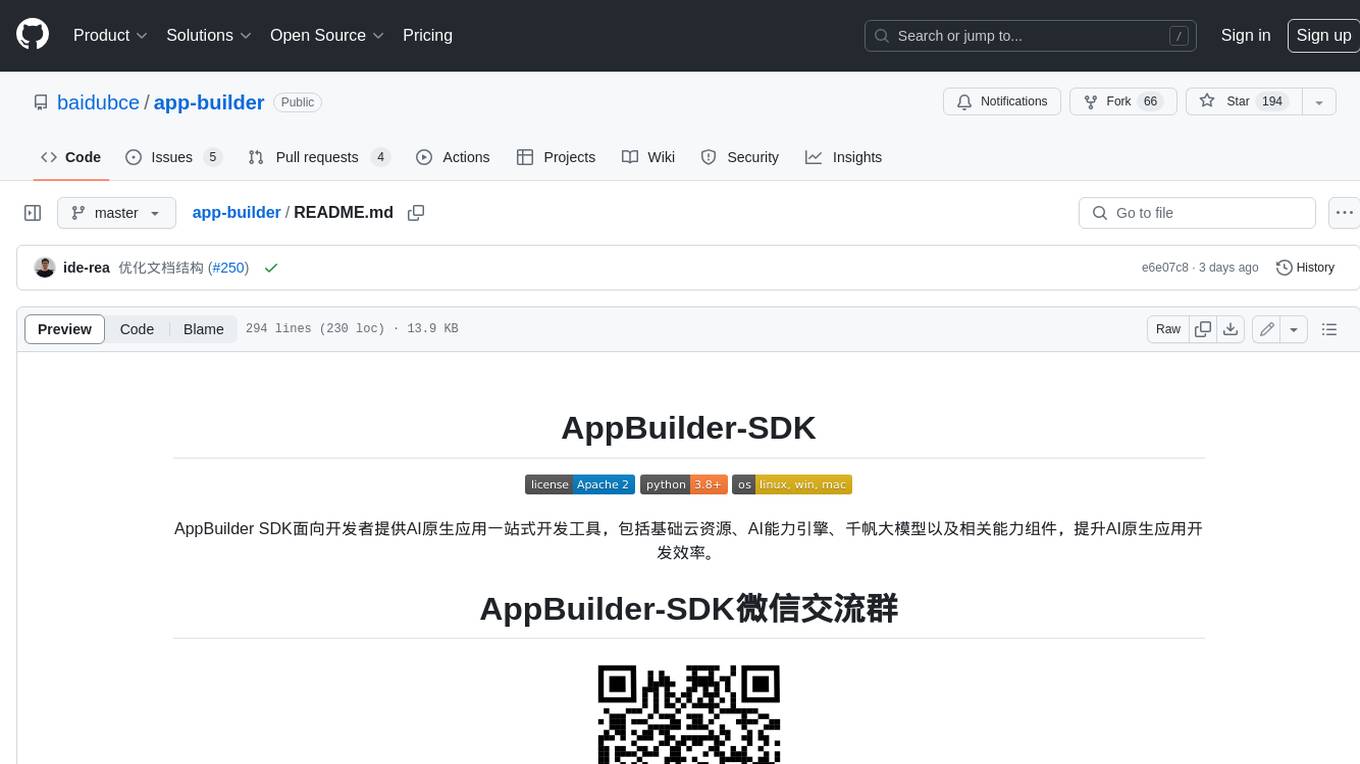1360x764 pixels.
Task: Copy the README.md file path
Action: click(x=416, y=213)
